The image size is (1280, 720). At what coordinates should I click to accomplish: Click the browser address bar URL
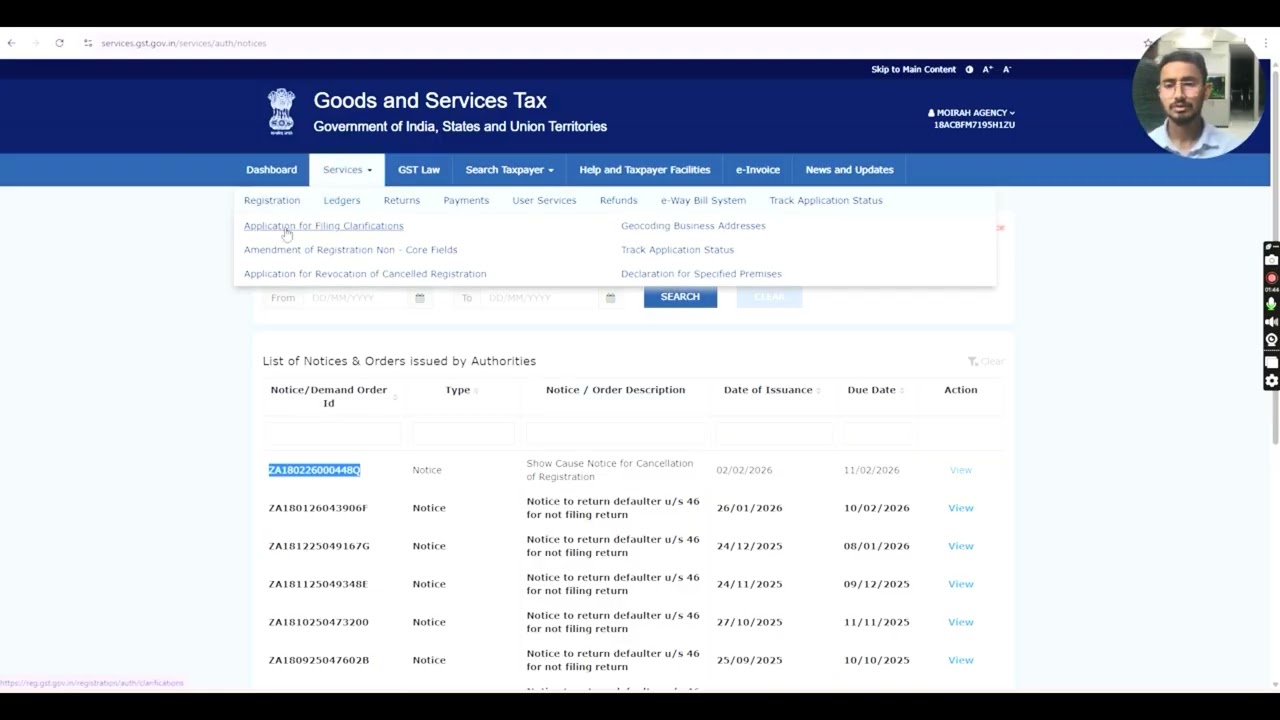click(x=184, y=43)
